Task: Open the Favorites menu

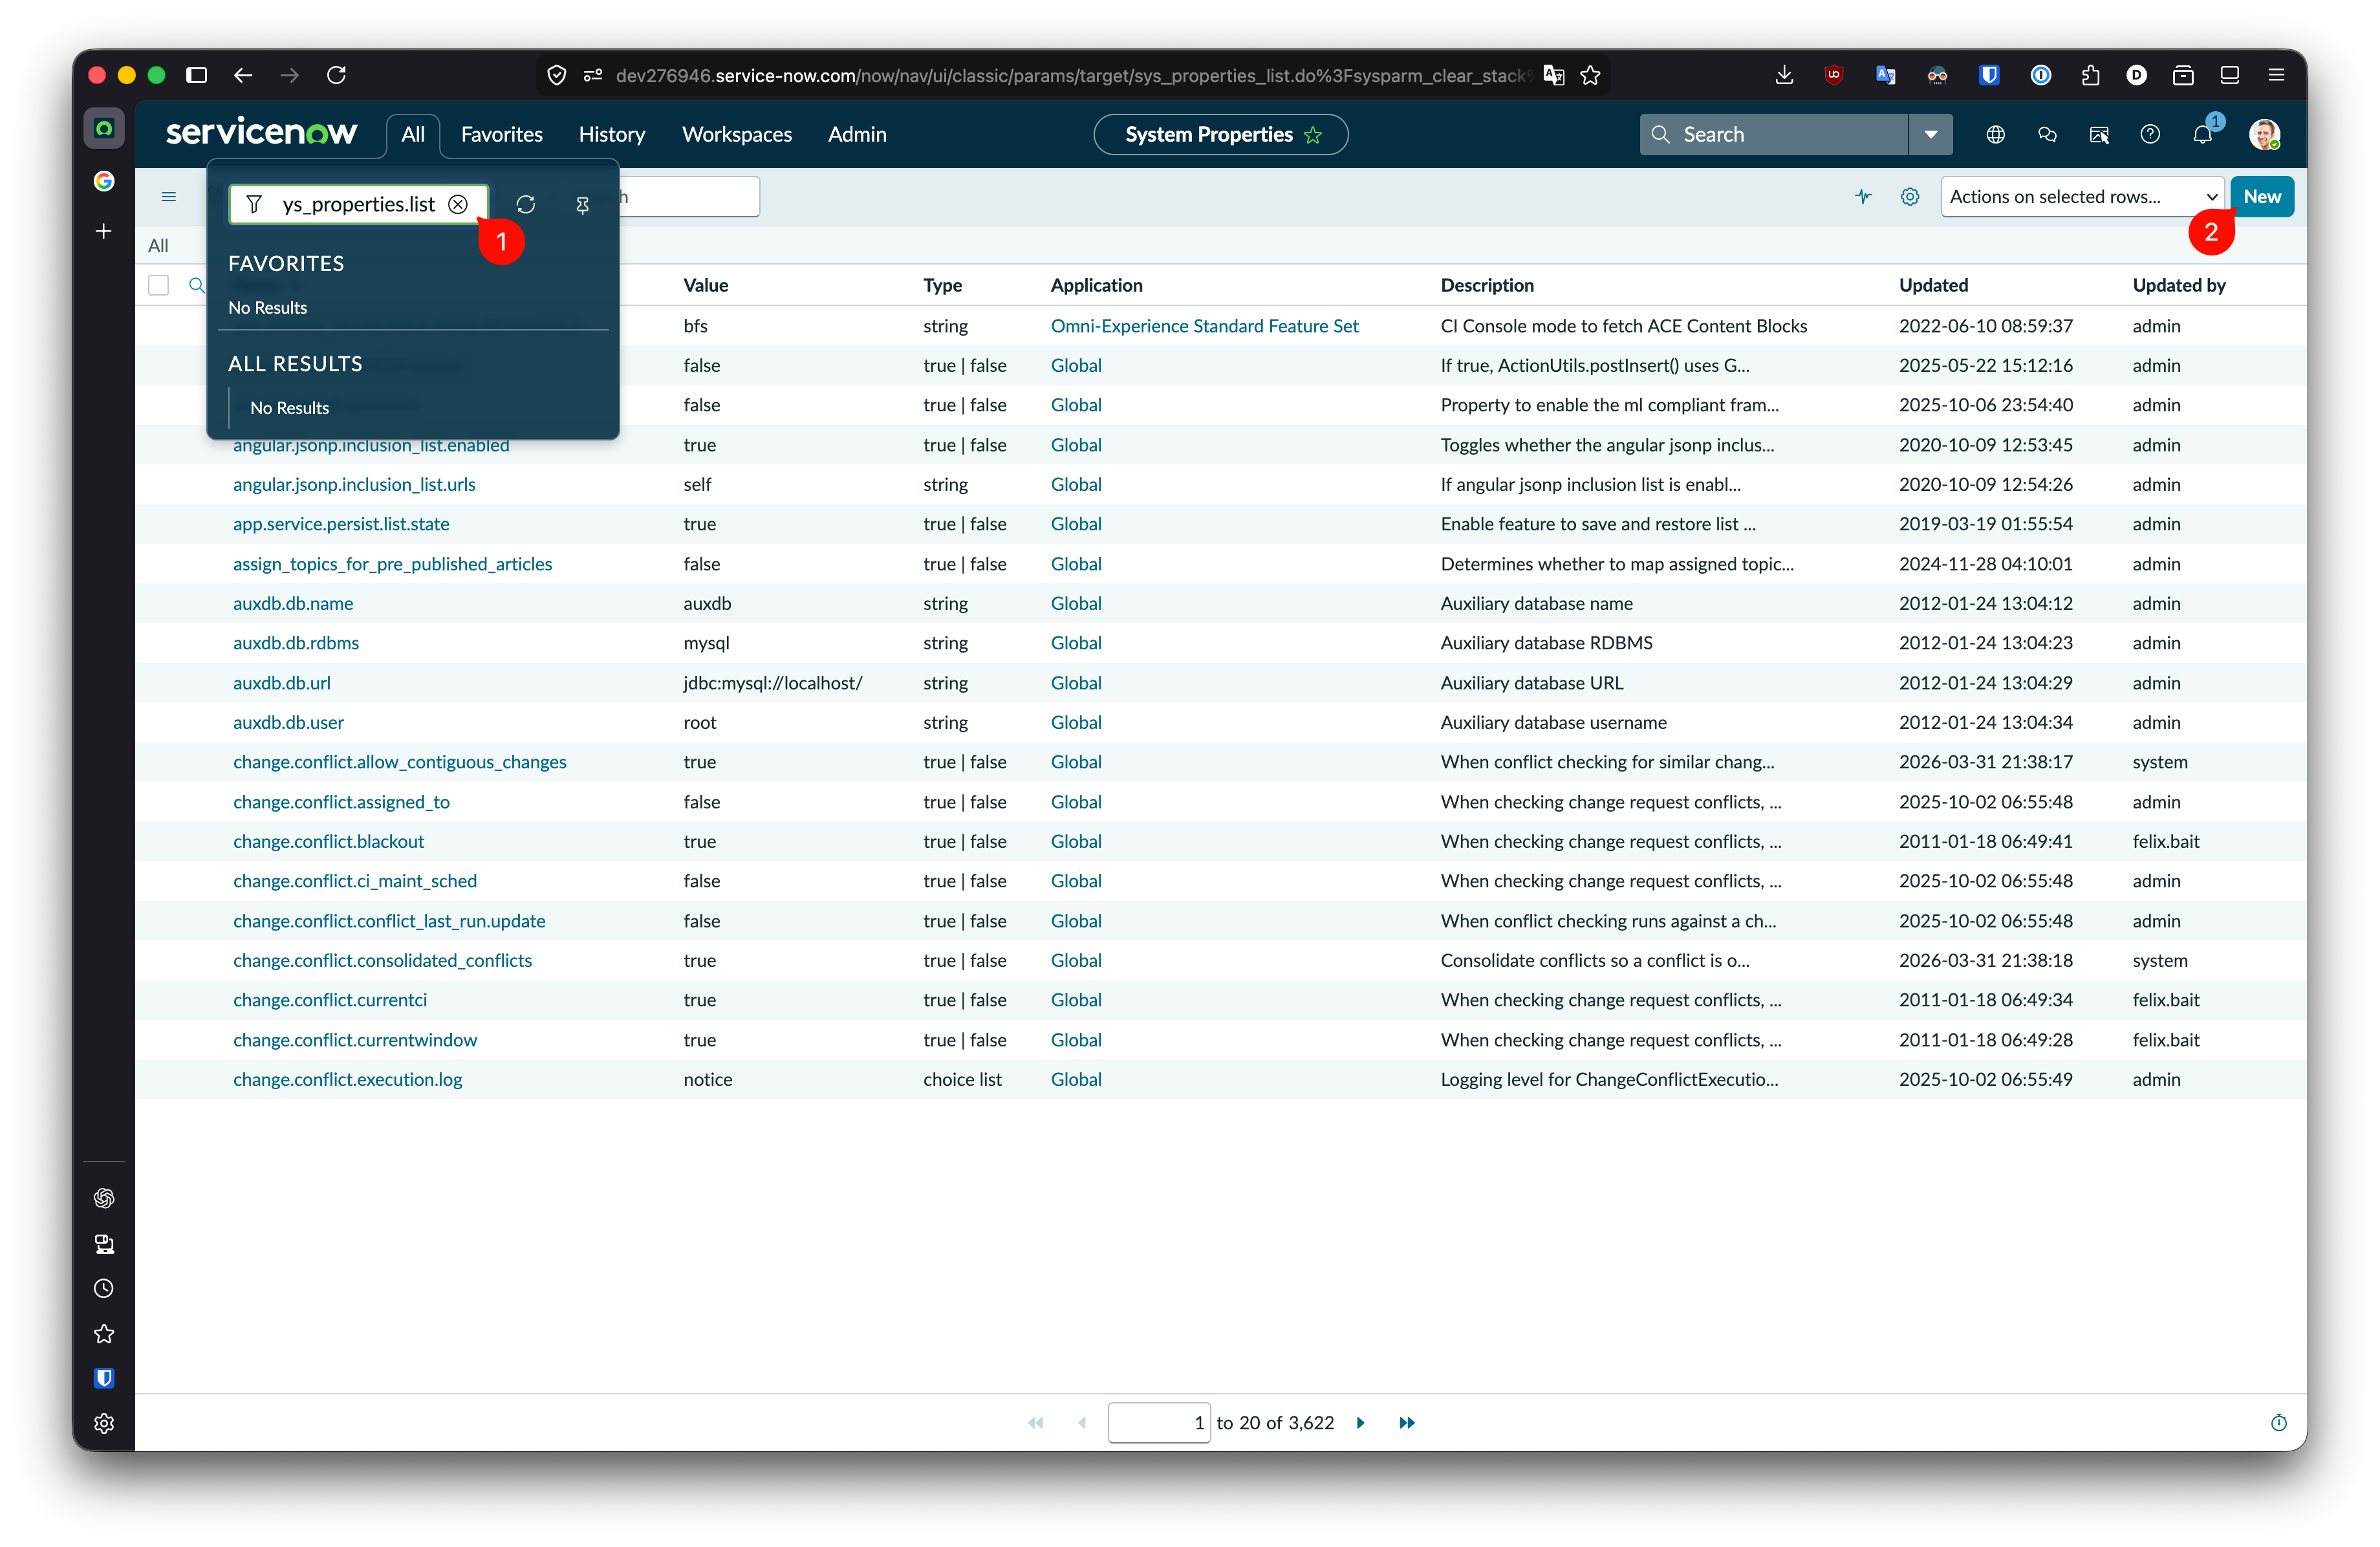Action: (502, 134)
